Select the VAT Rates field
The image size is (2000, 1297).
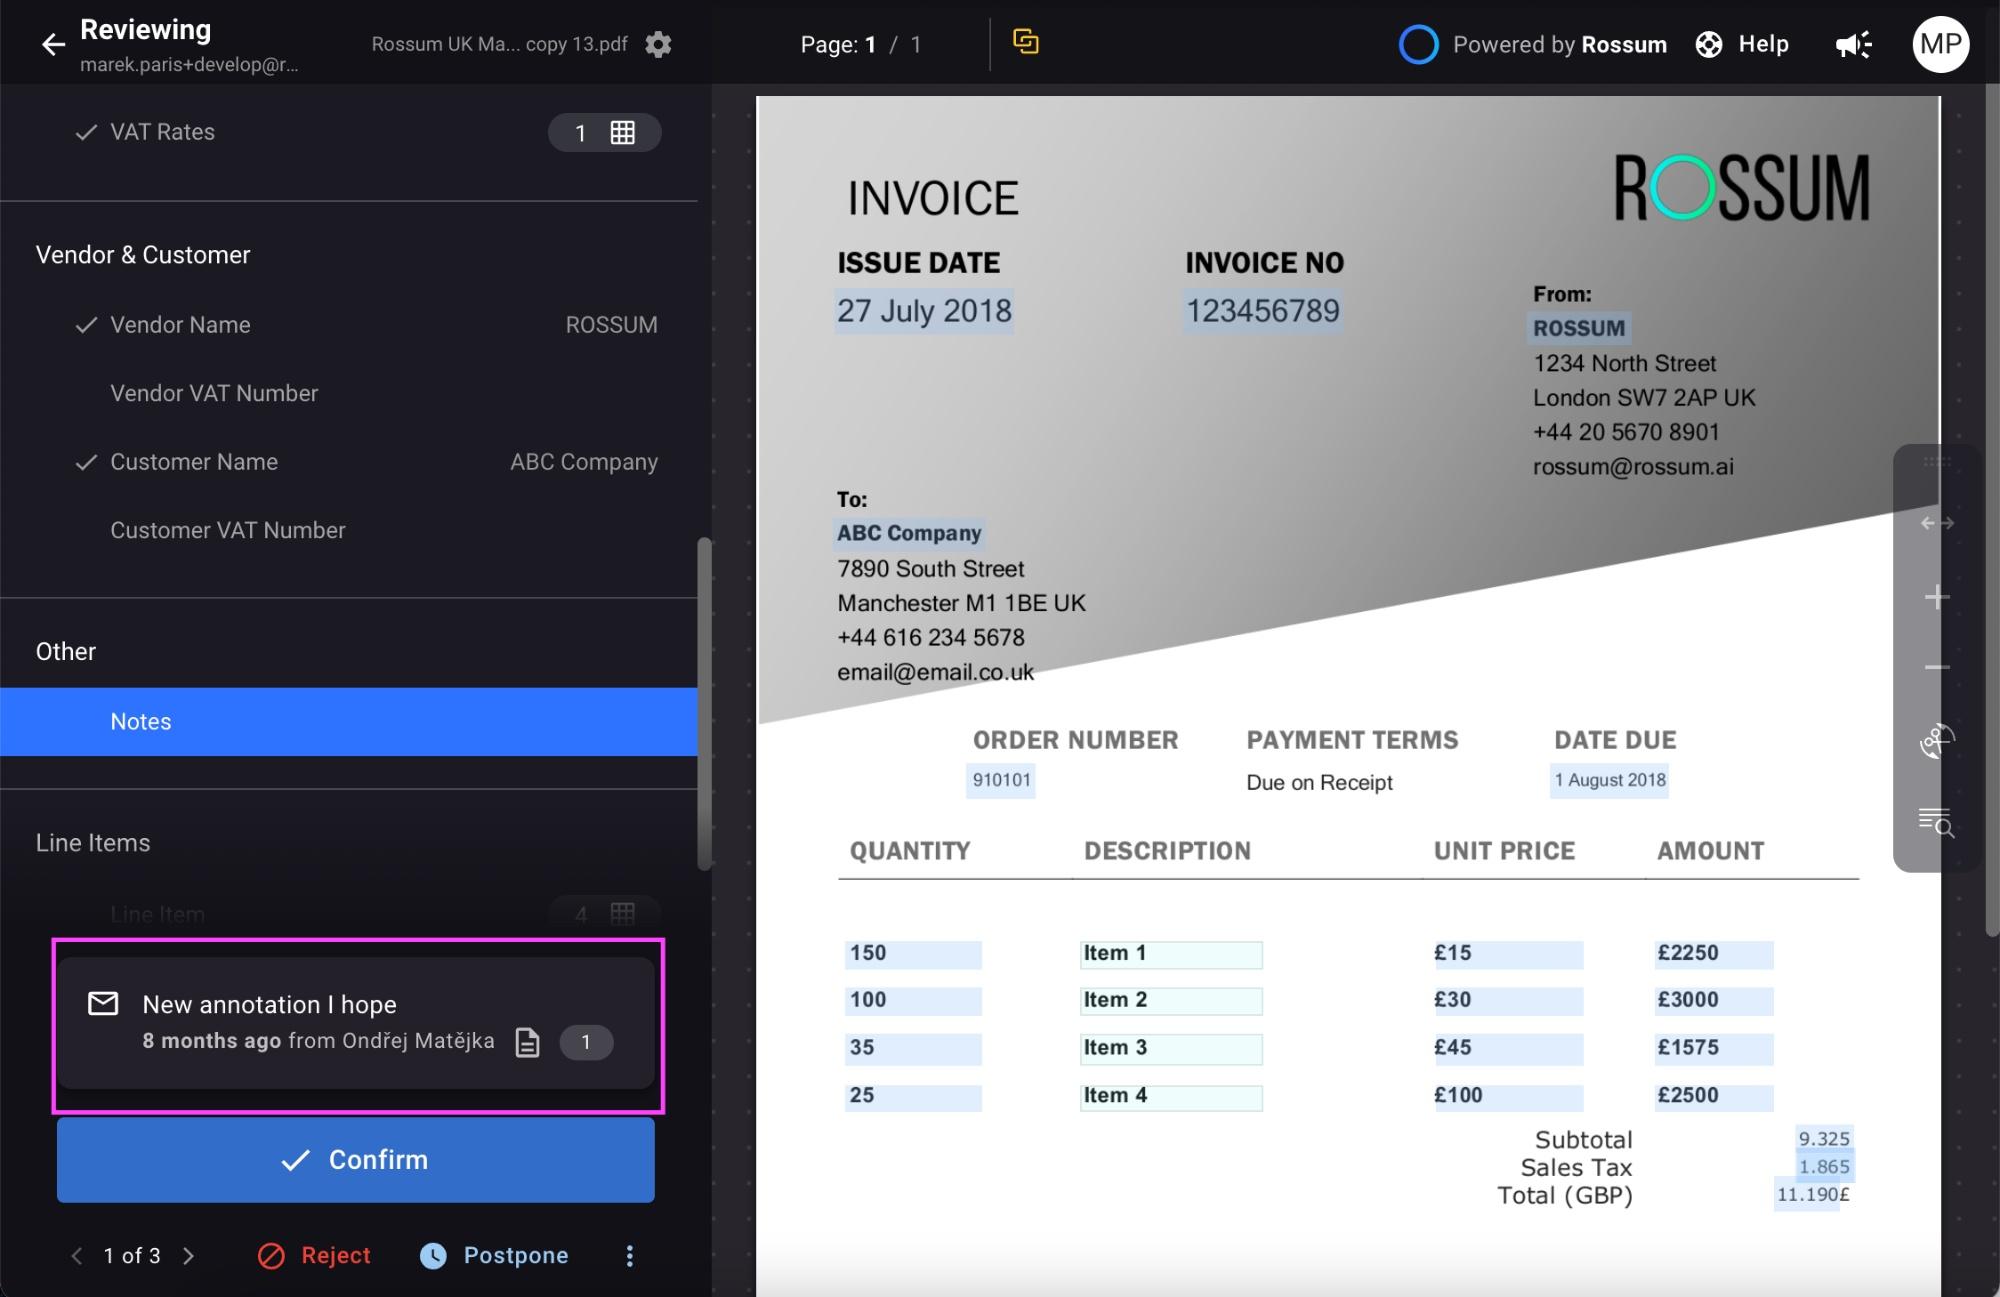(349, 132)
